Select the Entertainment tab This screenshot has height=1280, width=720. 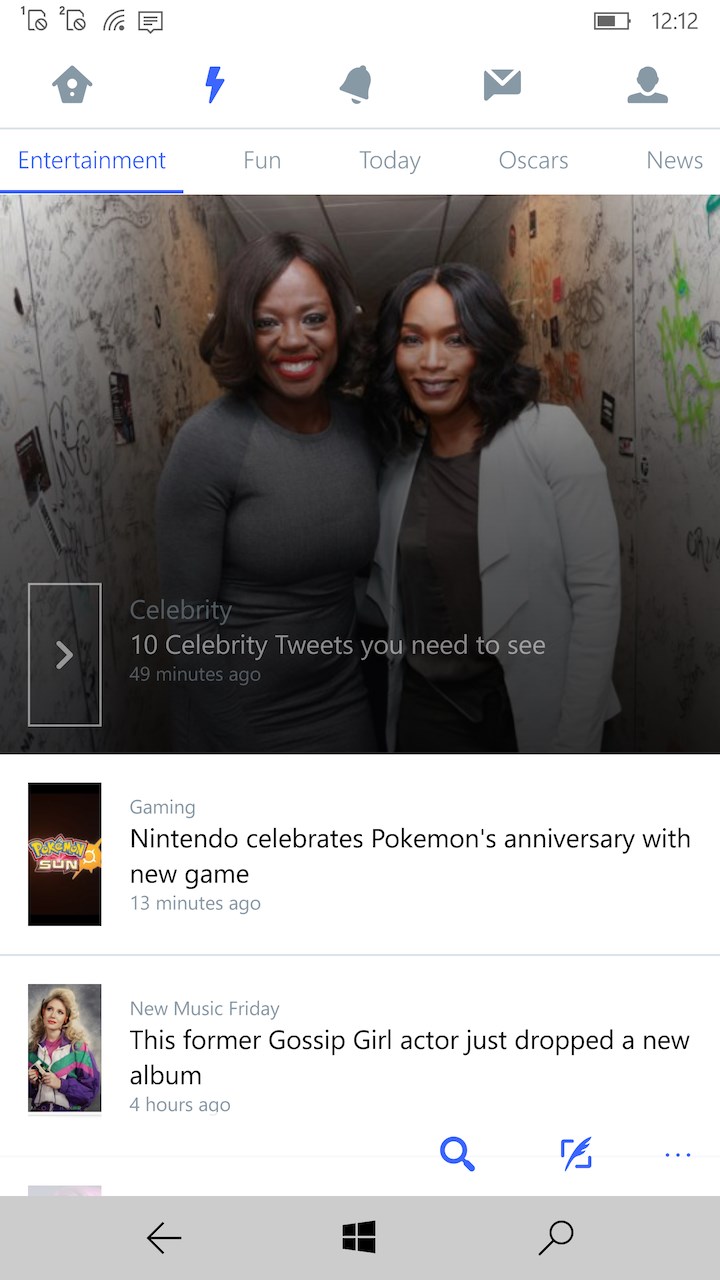pos(92,160)
